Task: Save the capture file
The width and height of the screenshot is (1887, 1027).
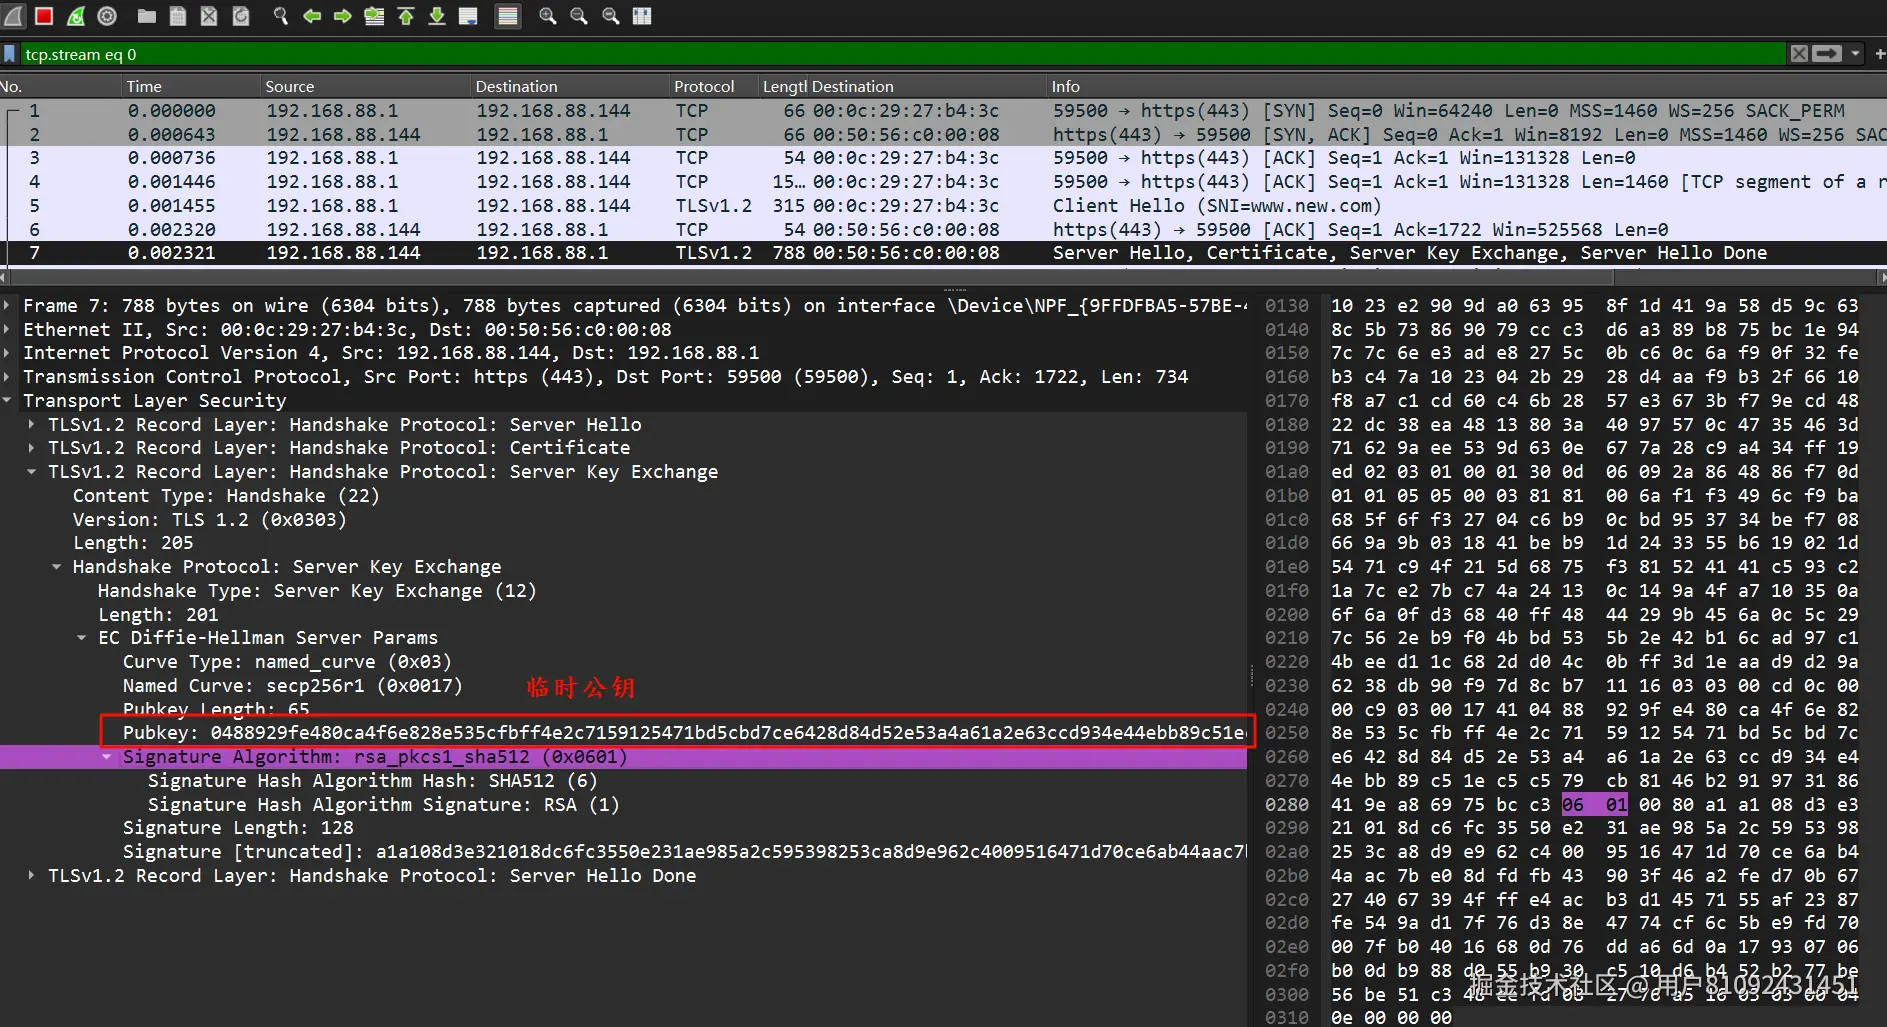Action: point(178,16)
